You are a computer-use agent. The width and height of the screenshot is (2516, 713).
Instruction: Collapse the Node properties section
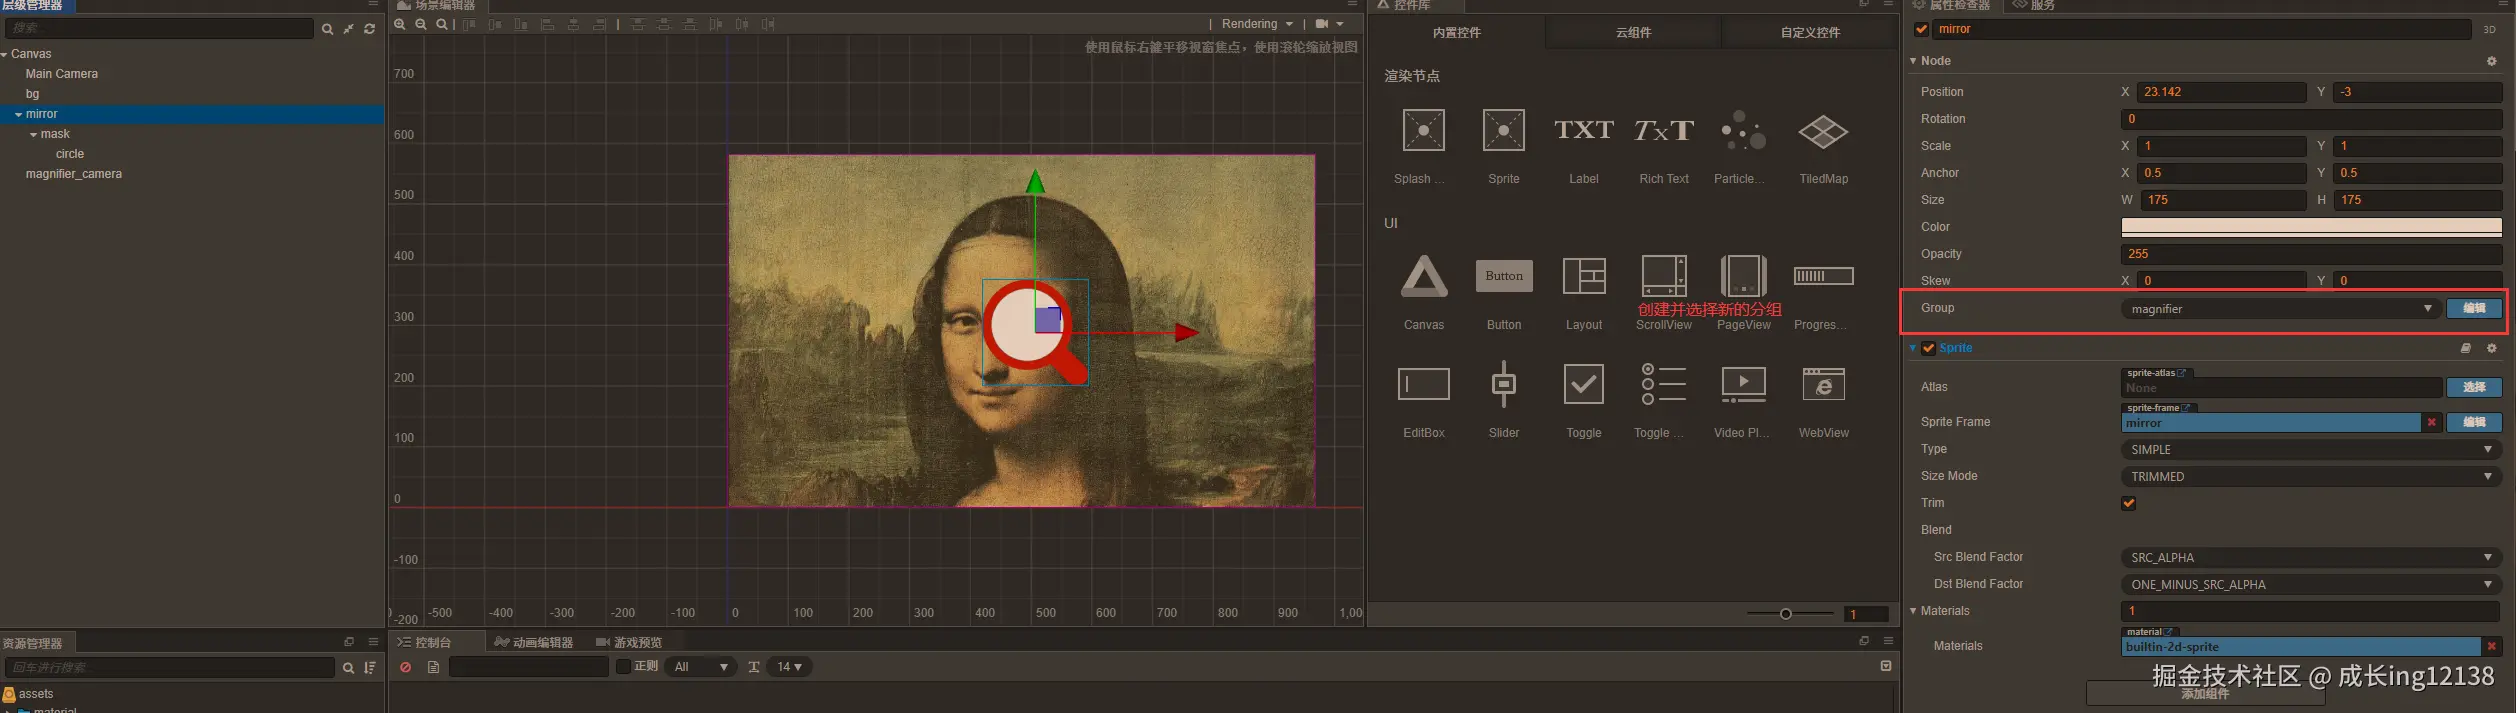(1913, 61)
